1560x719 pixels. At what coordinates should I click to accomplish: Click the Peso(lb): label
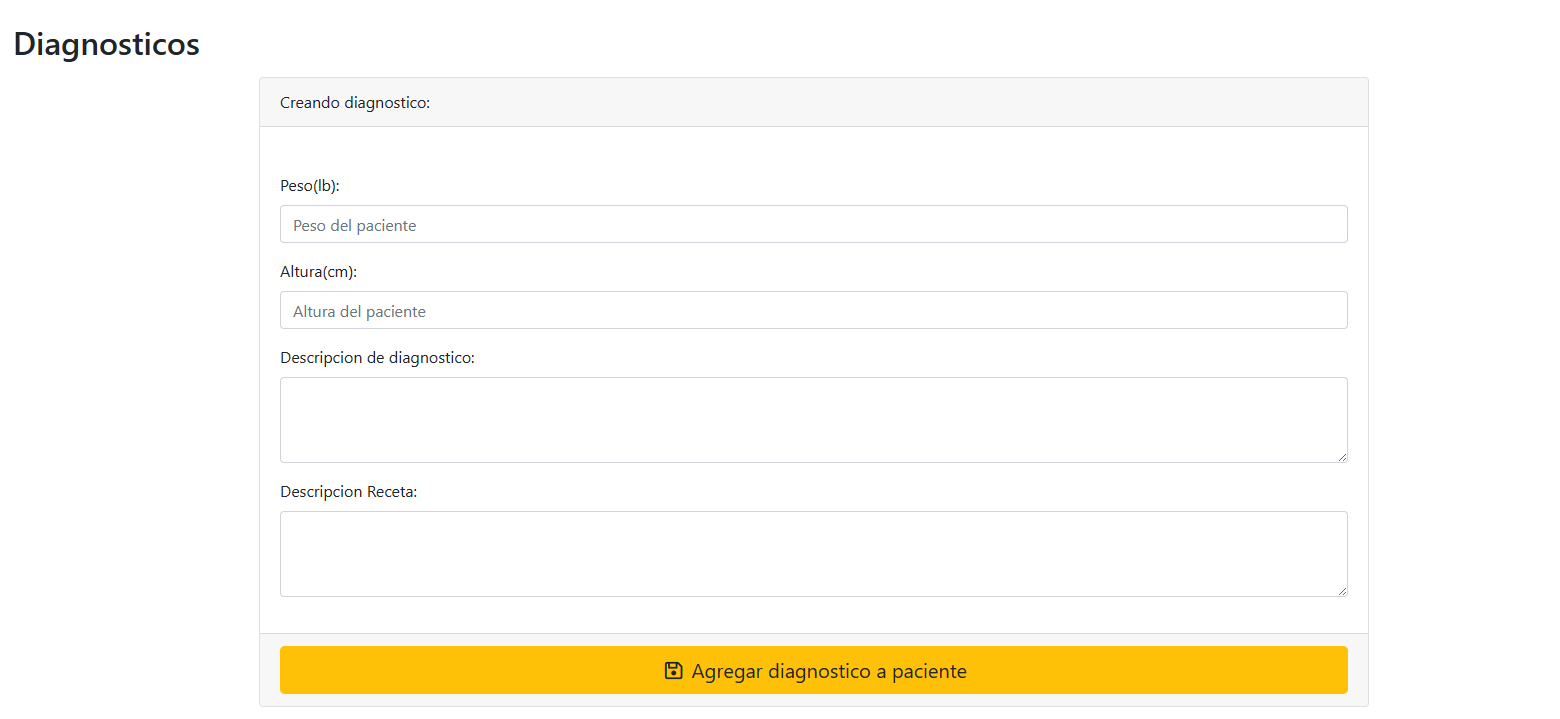coord(310,186)
